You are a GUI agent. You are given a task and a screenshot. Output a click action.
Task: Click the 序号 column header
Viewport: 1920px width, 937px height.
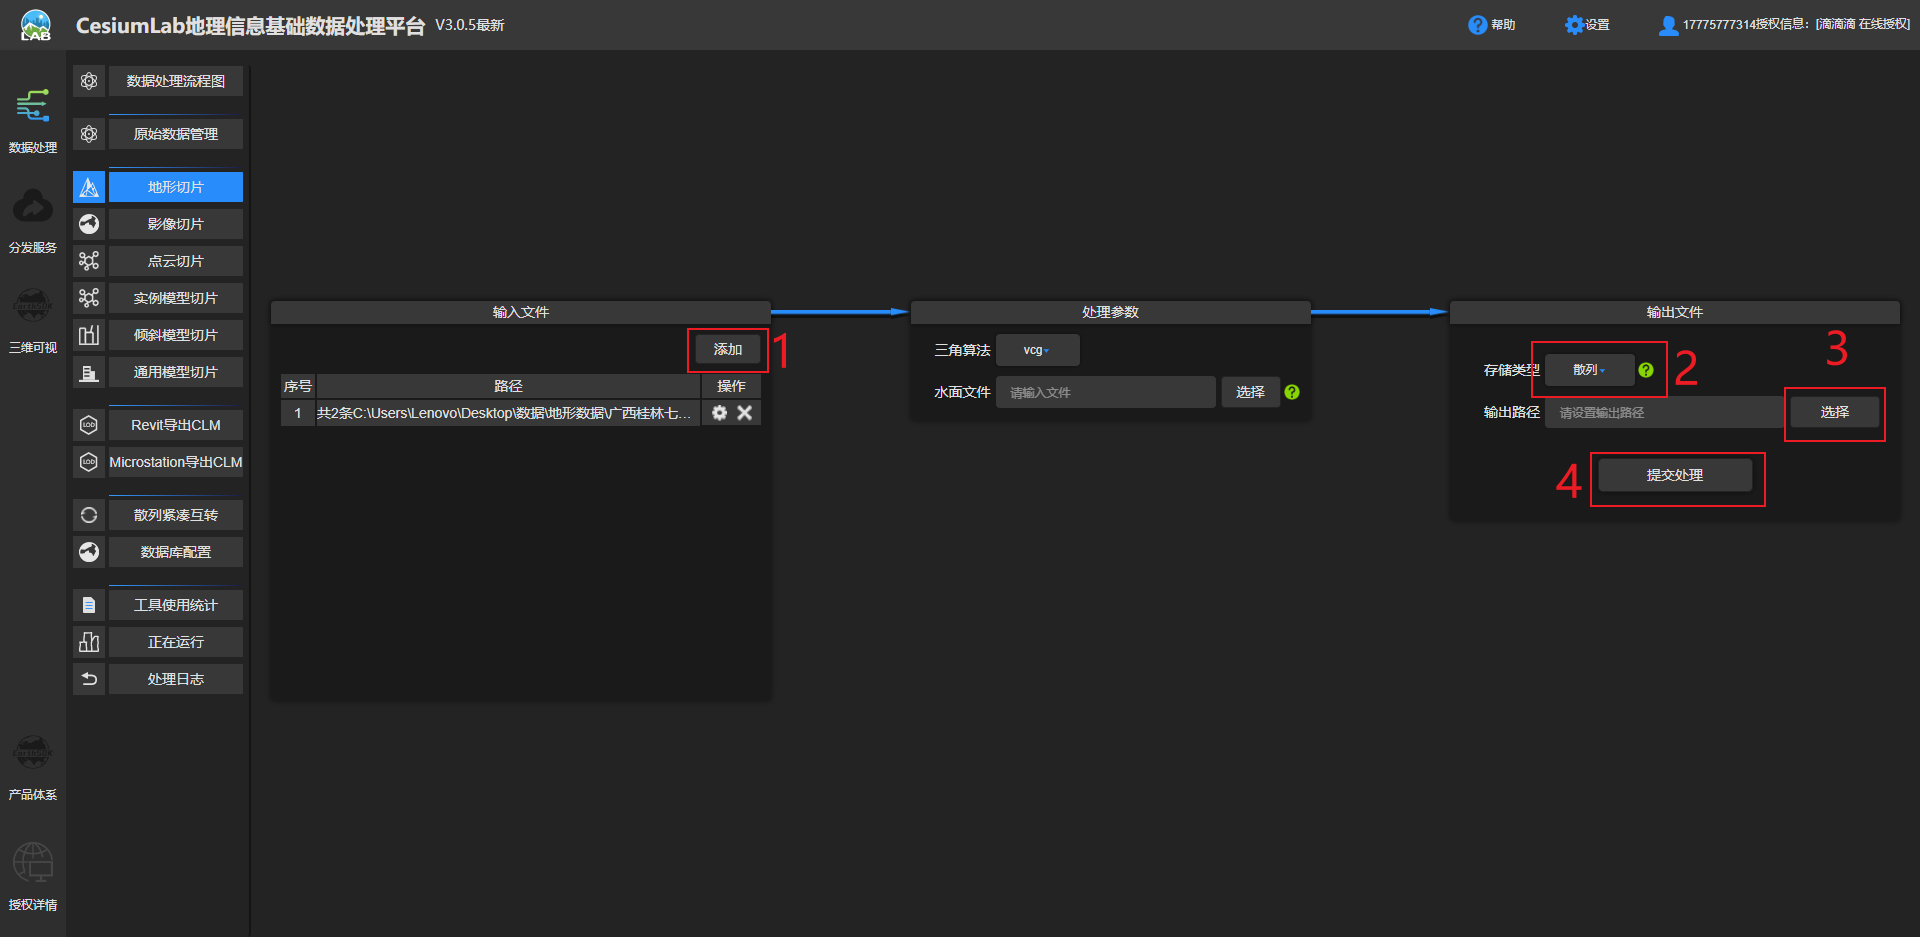(x=298, y=386)
